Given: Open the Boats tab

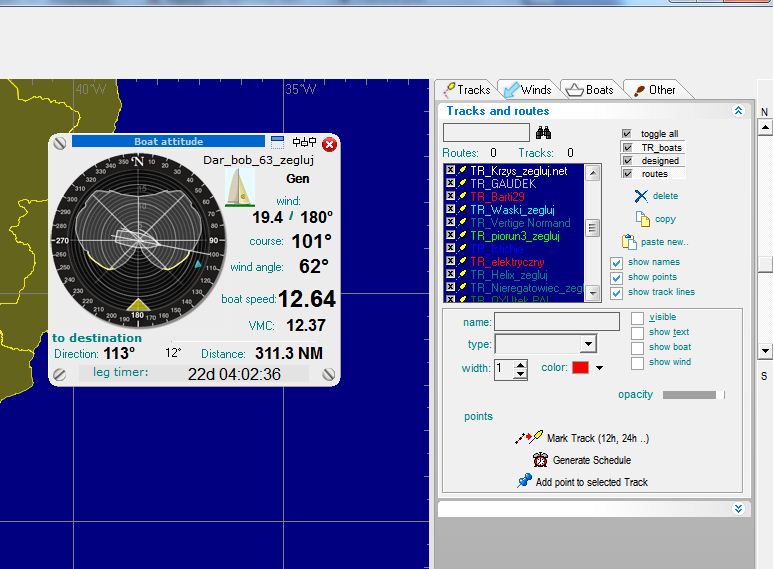Looking at the screenshot, I should 590,90.
